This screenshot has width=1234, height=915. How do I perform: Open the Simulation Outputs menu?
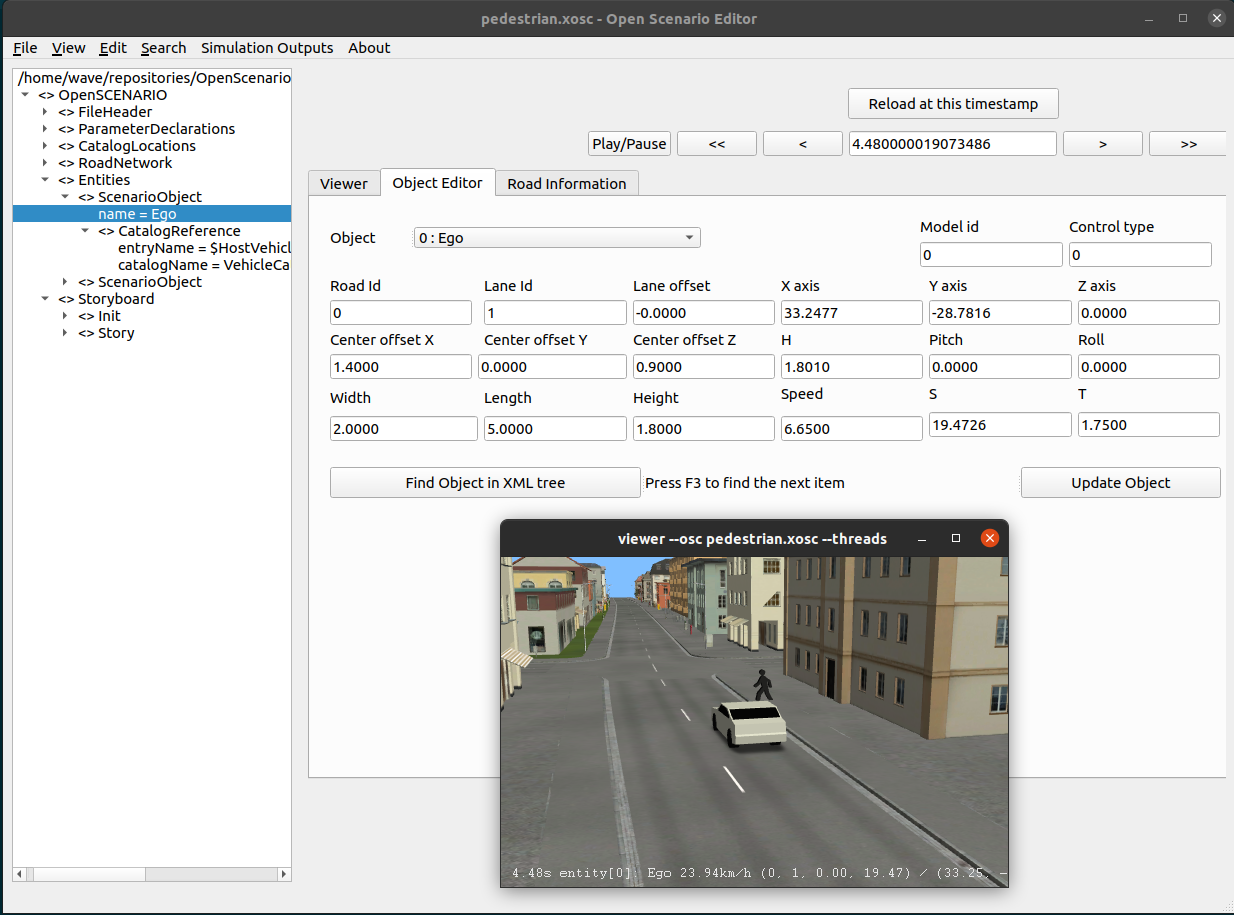(x=267, y=48)
